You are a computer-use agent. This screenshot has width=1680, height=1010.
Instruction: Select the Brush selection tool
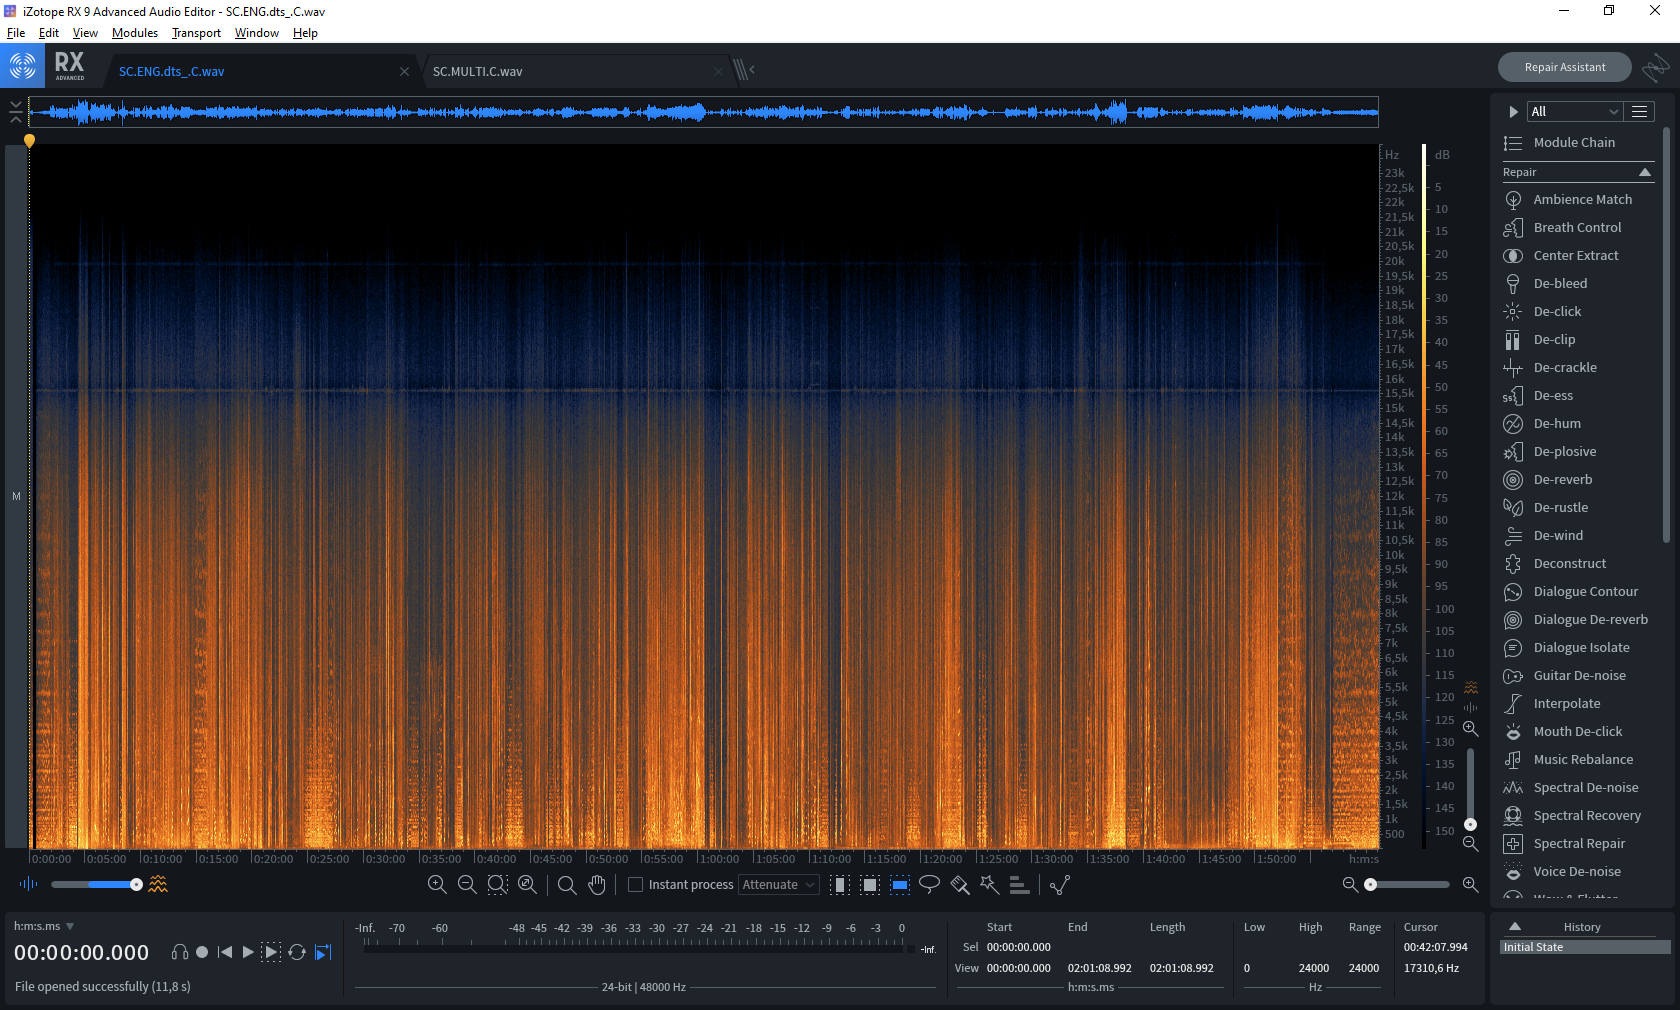coord(960,884)
